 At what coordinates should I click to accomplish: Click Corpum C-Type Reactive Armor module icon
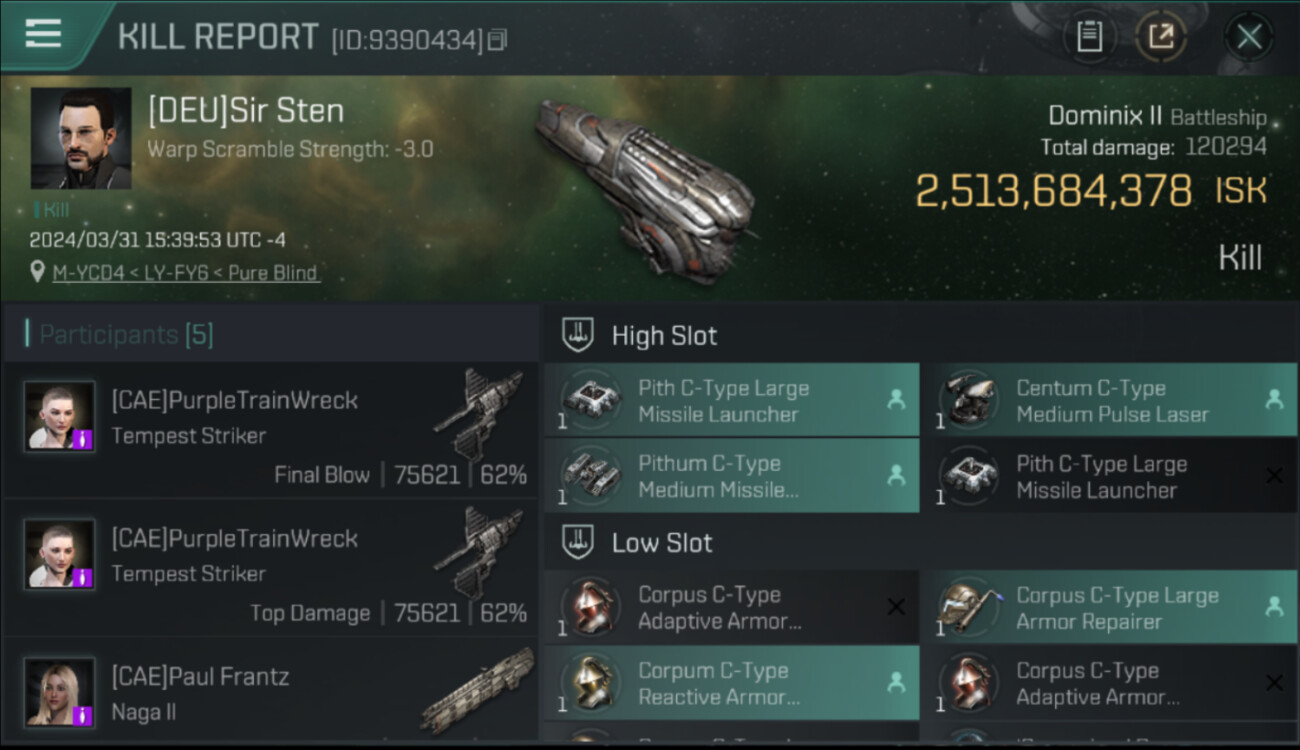tap(589, 683)
